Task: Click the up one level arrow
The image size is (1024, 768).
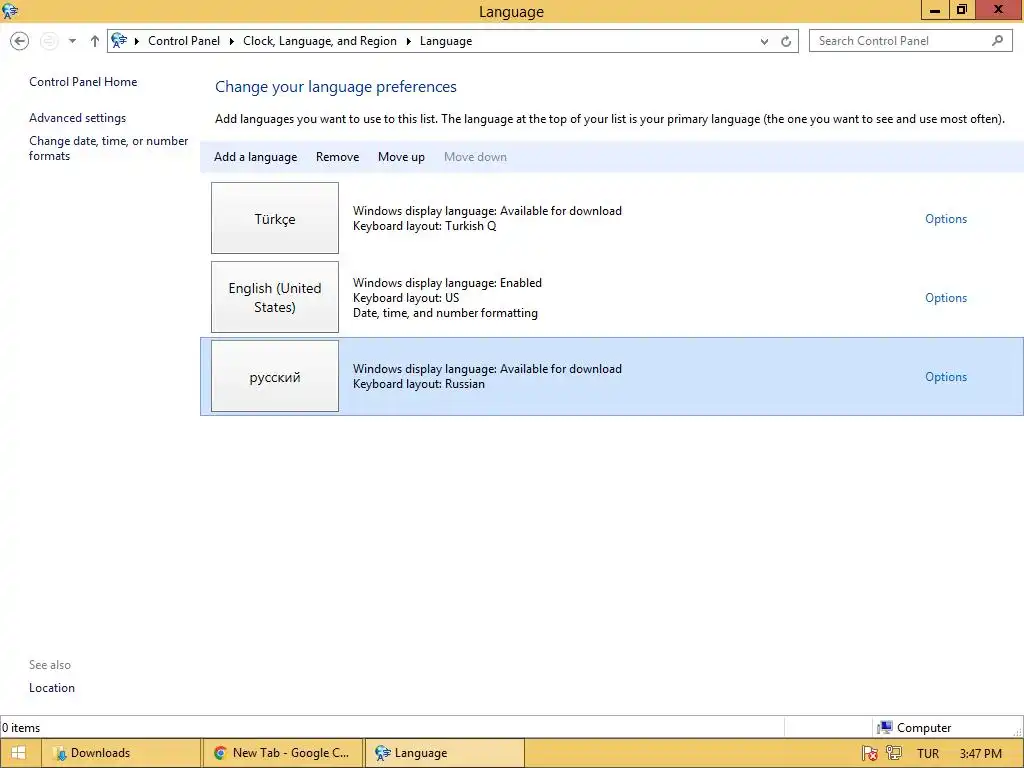Action: tap(95, 41)
